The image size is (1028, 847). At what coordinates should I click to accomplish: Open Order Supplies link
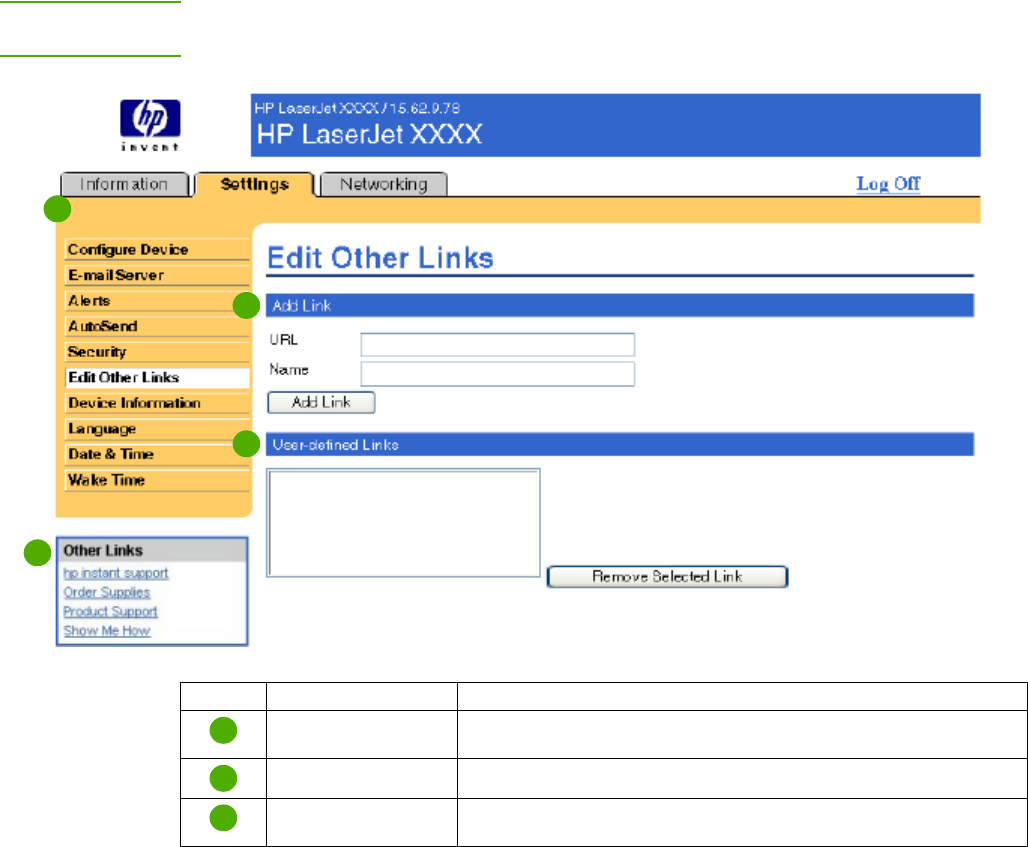[x=107, y=592]
